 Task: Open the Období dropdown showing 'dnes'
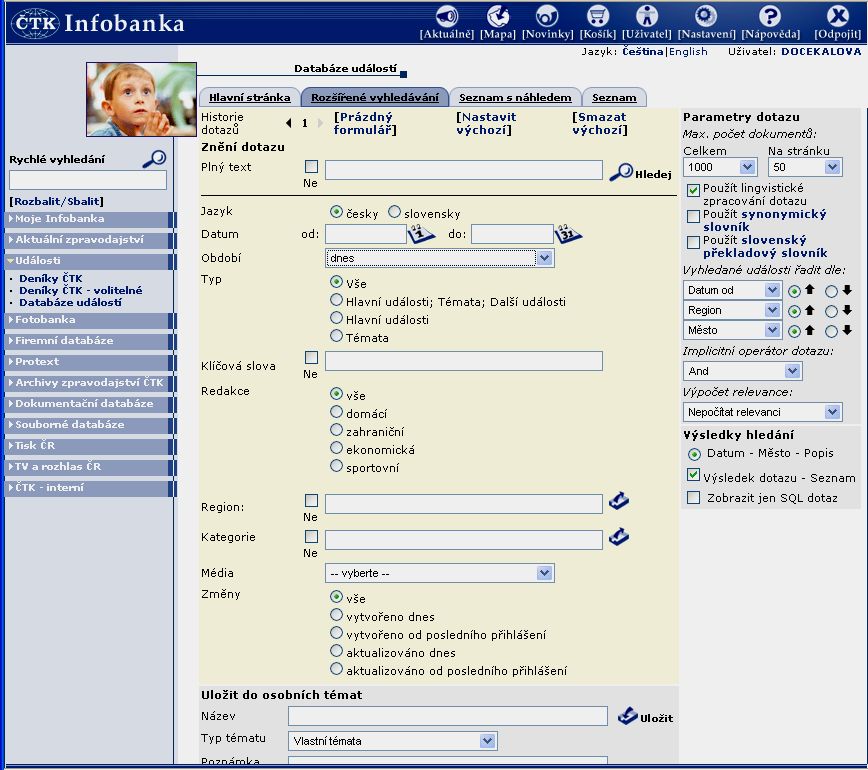coord(440,258)
